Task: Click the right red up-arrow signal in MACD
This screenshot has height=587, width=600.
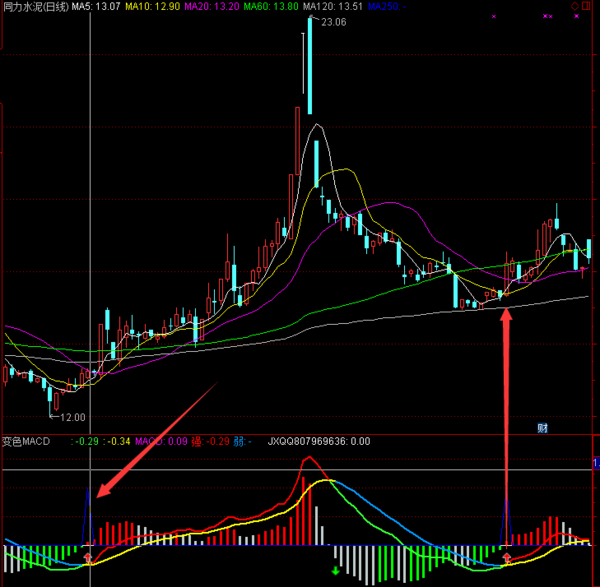Action: click(x=508, y=557)
